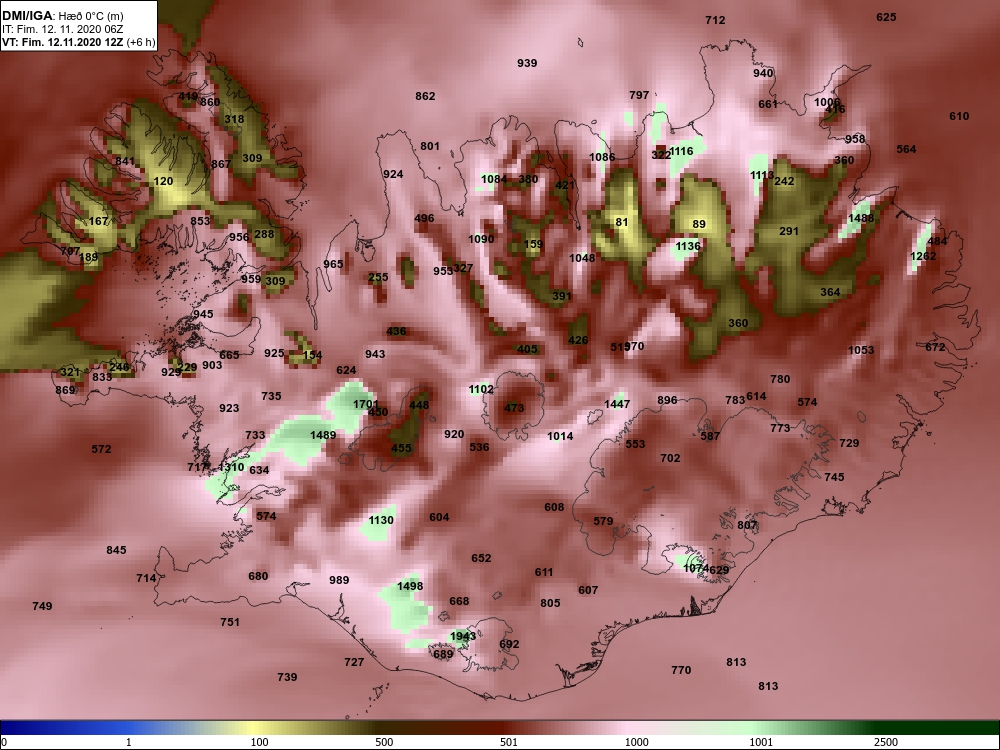Viewport: 1000px width, 750px height.
Task: Click the 'VT: Fim. 12.11.2020 12Z (+6 h)' line
Action: (78, 42)
